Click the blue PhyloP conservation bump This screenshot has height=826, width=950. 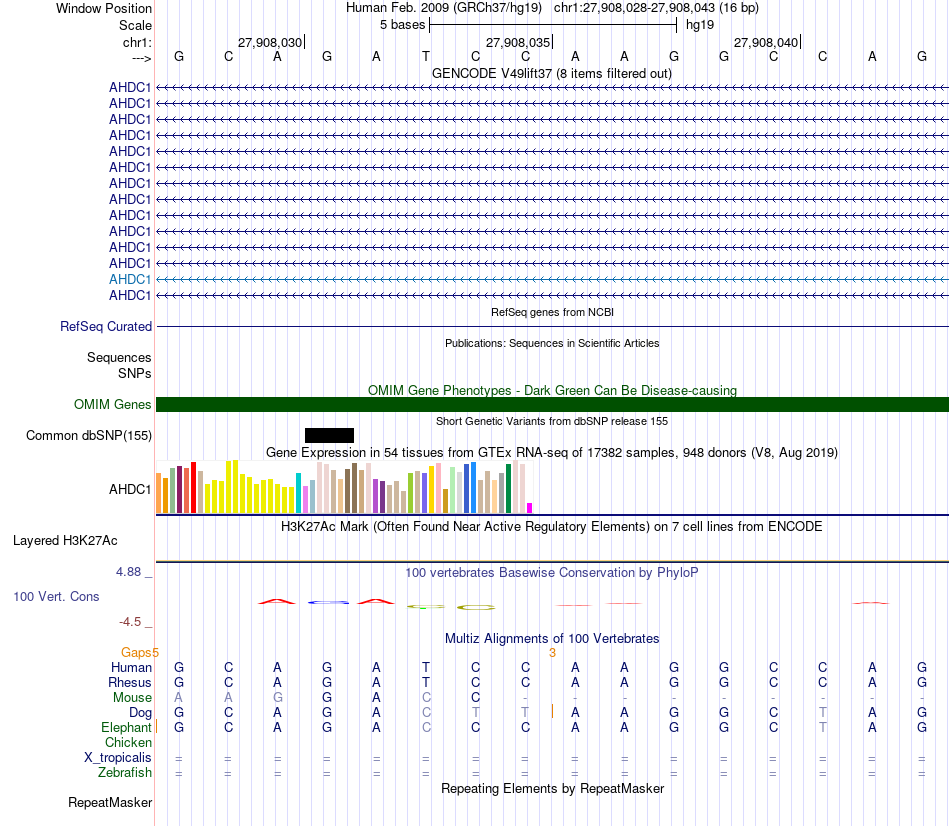(328, 602)
